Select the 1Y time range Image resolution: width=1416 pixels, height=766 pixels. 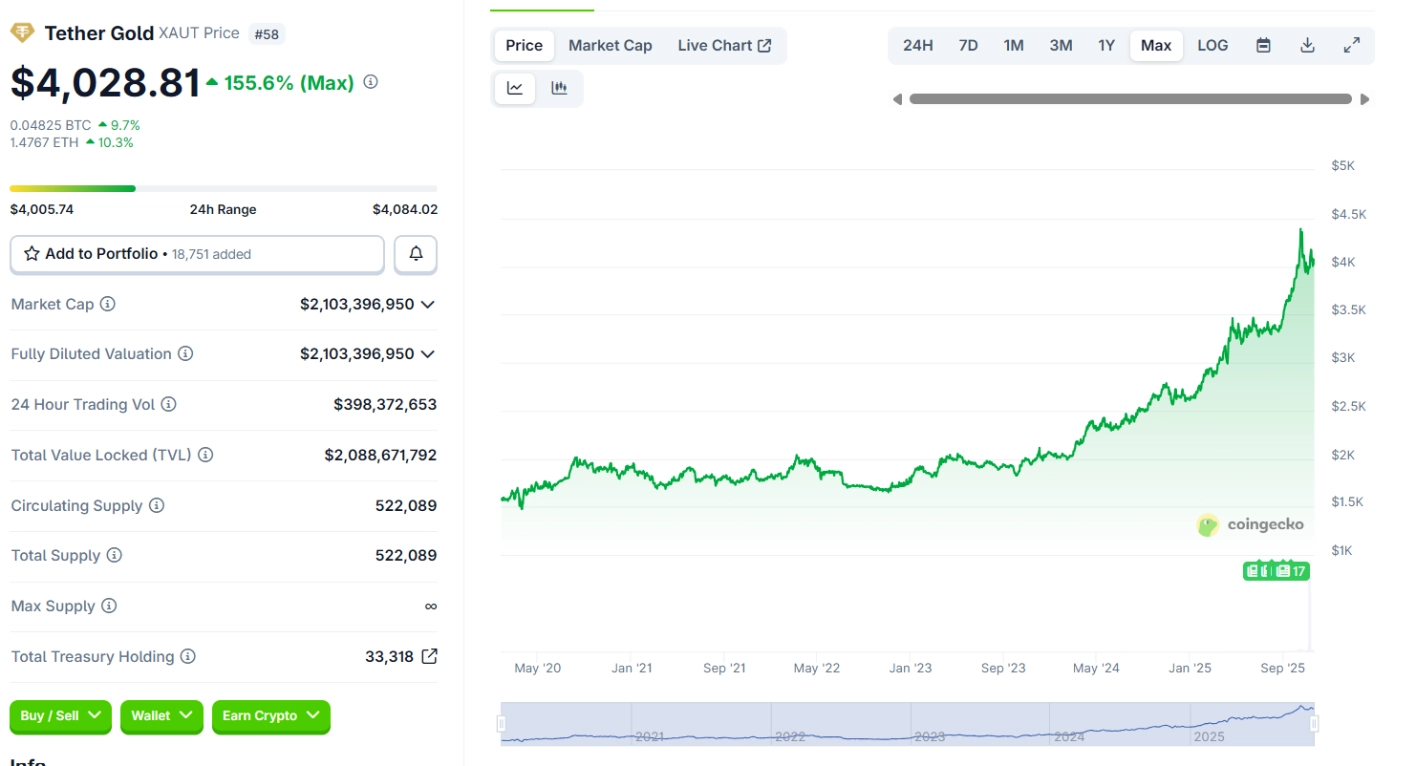coord(1106,45)
